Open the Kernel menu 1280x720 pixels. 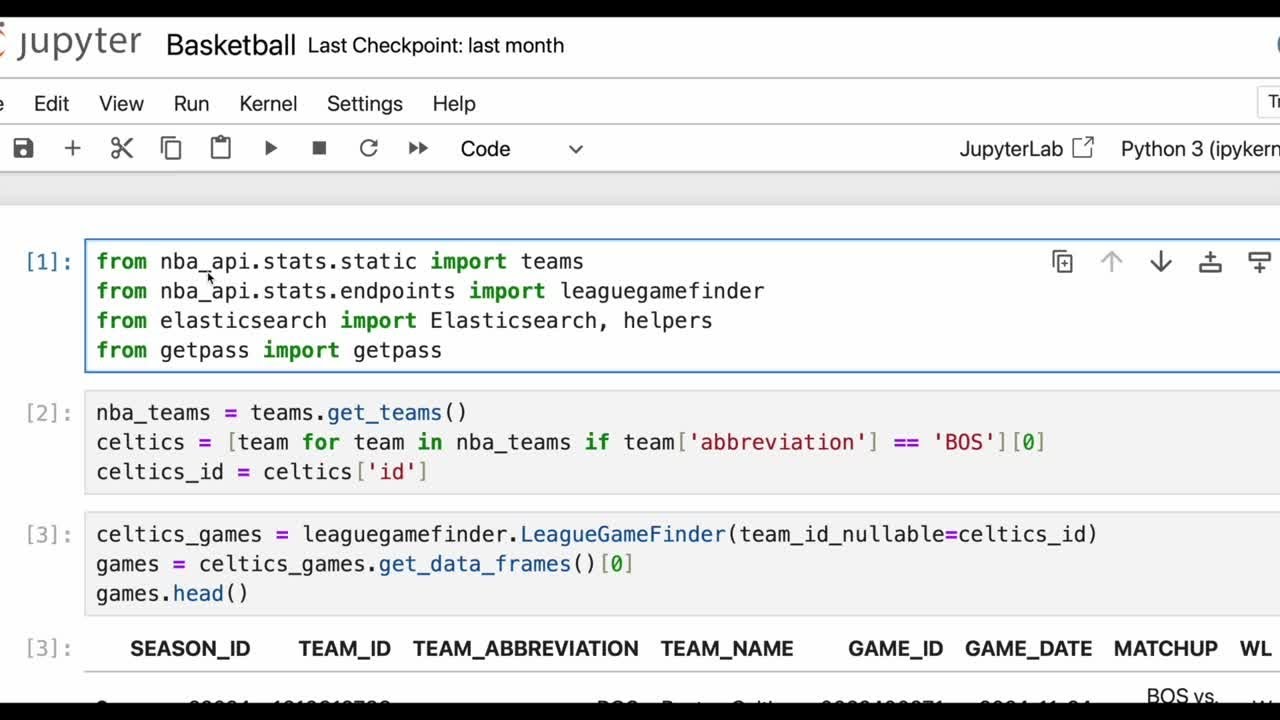pos(268,104)
